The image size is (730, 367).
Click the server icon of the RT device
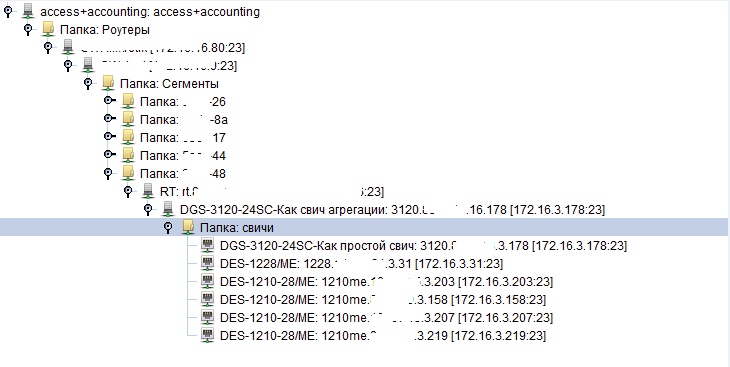(x=148, y=191)
